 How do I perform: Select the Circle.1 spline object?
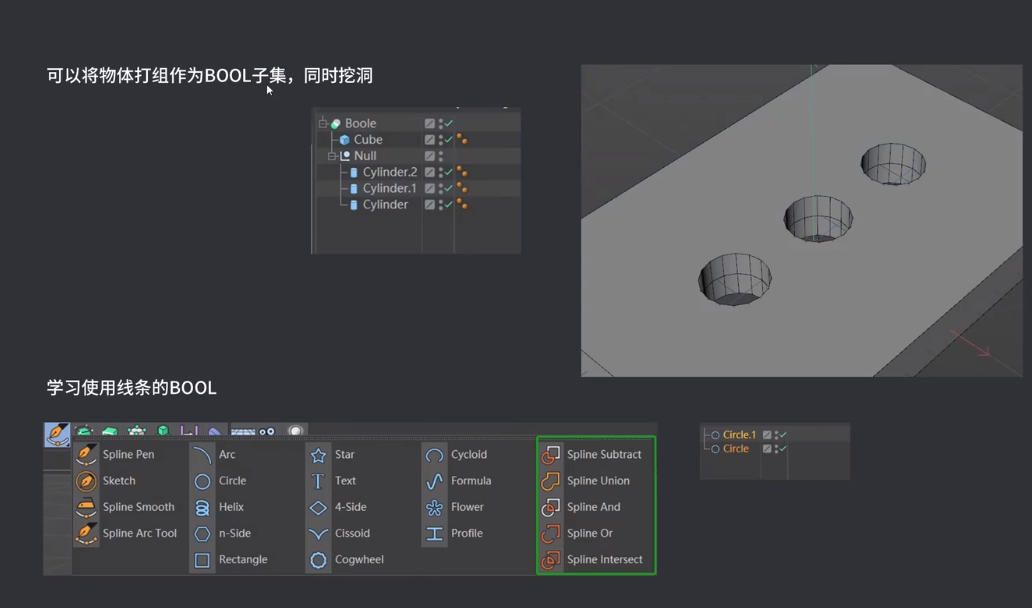739,435
